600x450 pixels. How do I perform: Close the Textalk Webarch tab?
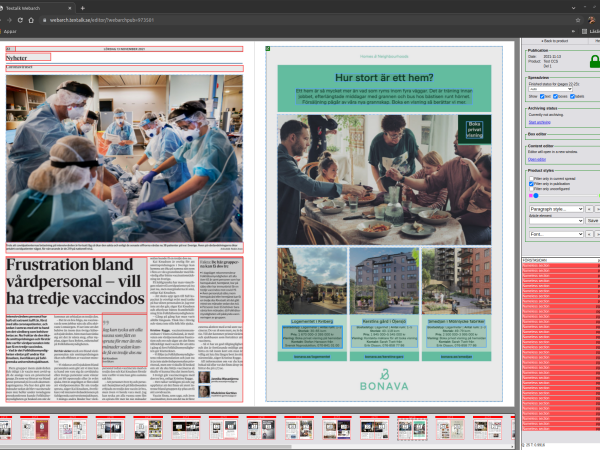pos(70,8)
